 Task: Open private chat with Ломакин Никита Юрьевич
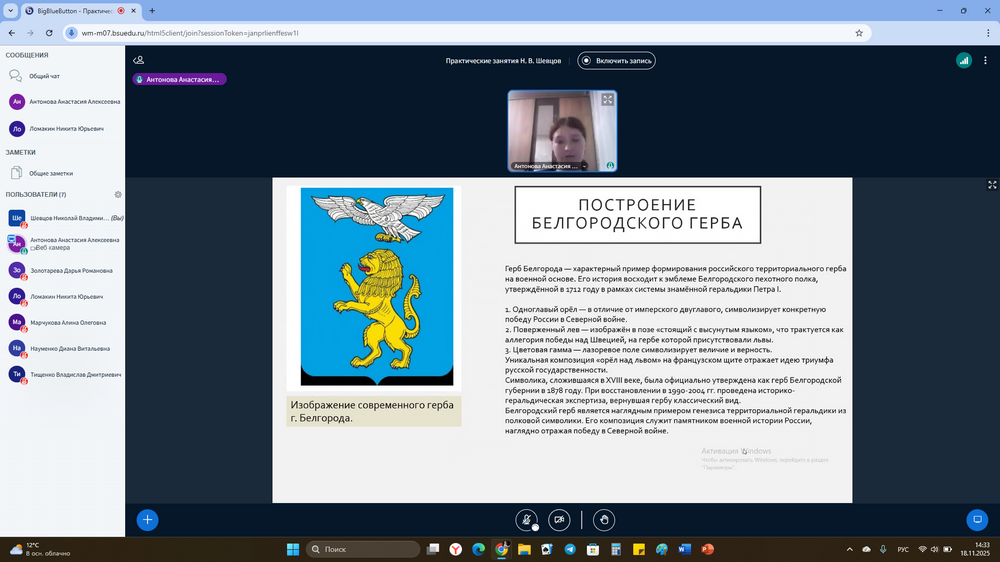[x=66, y=128]
